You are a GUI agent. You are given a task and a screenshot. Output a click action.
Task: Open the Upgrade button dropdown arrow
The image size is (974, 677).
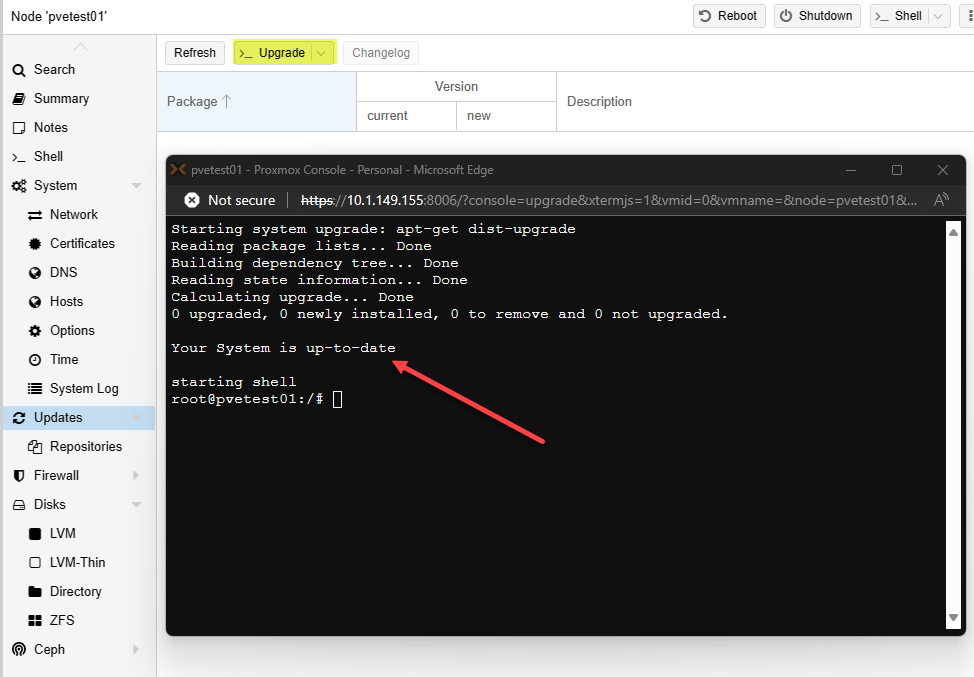coord(321,53)
